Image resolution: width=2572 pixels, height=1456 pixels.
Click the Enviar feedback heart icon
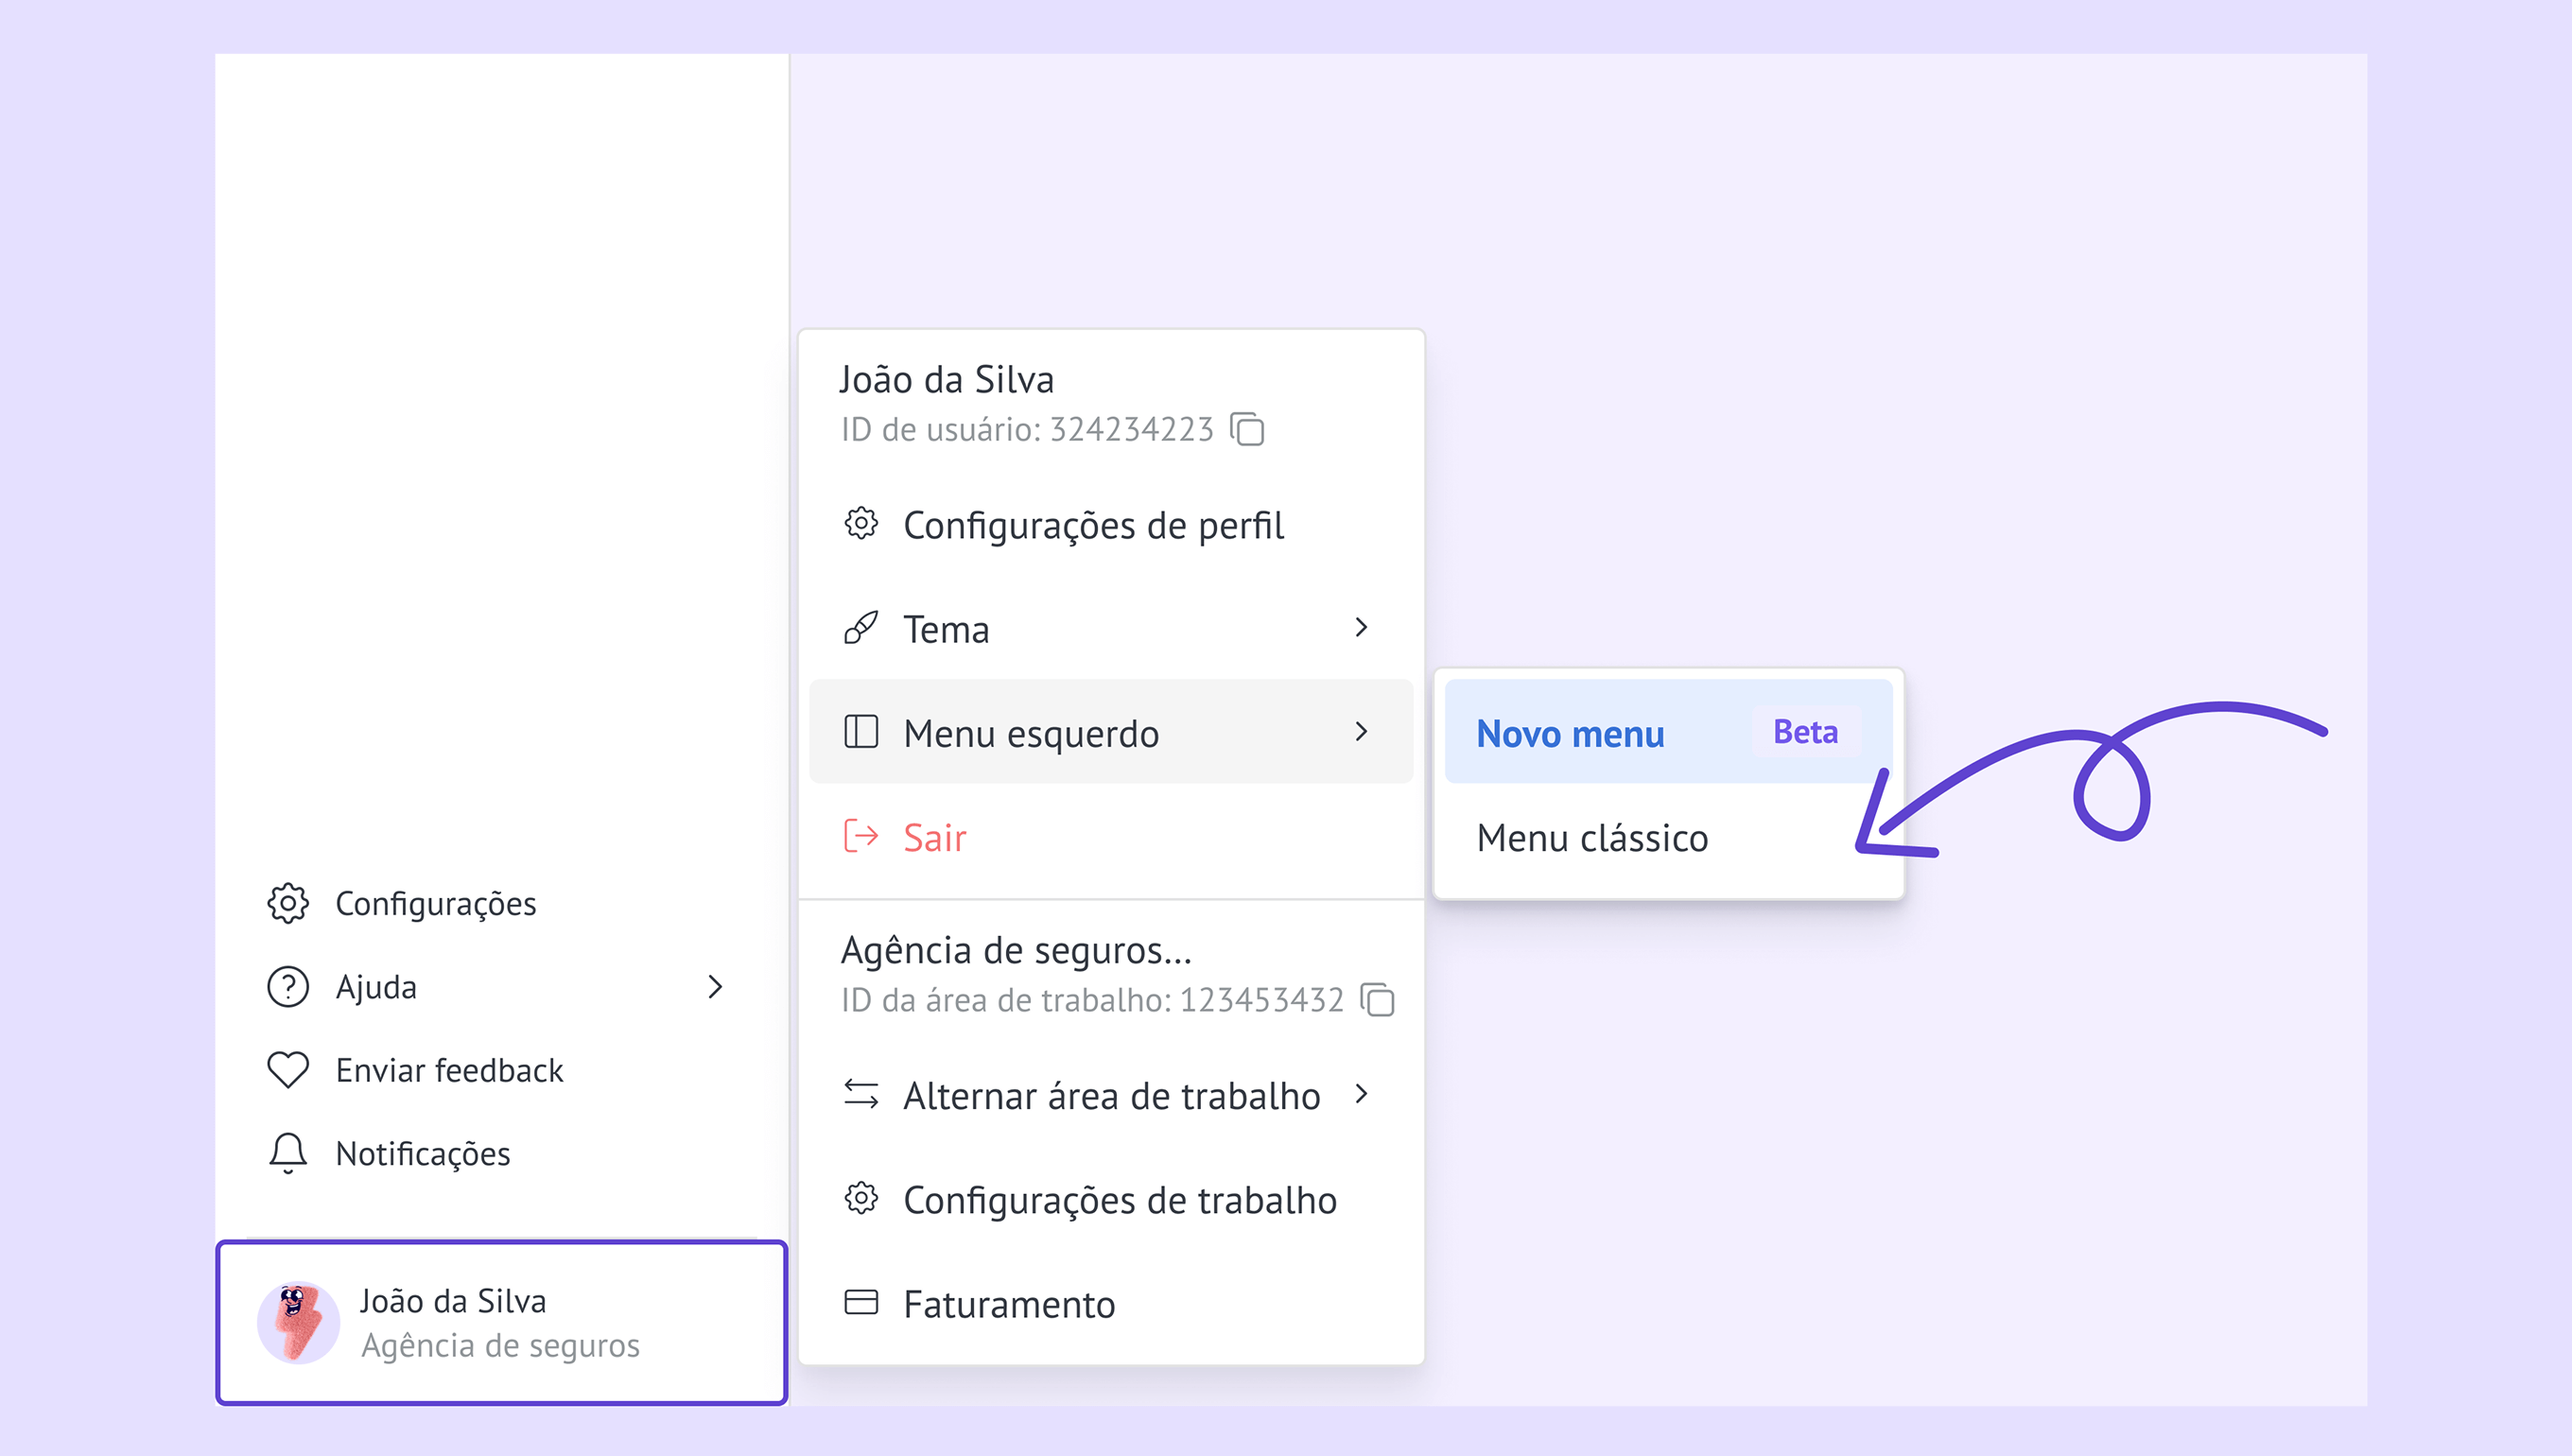coord(288,1070)
